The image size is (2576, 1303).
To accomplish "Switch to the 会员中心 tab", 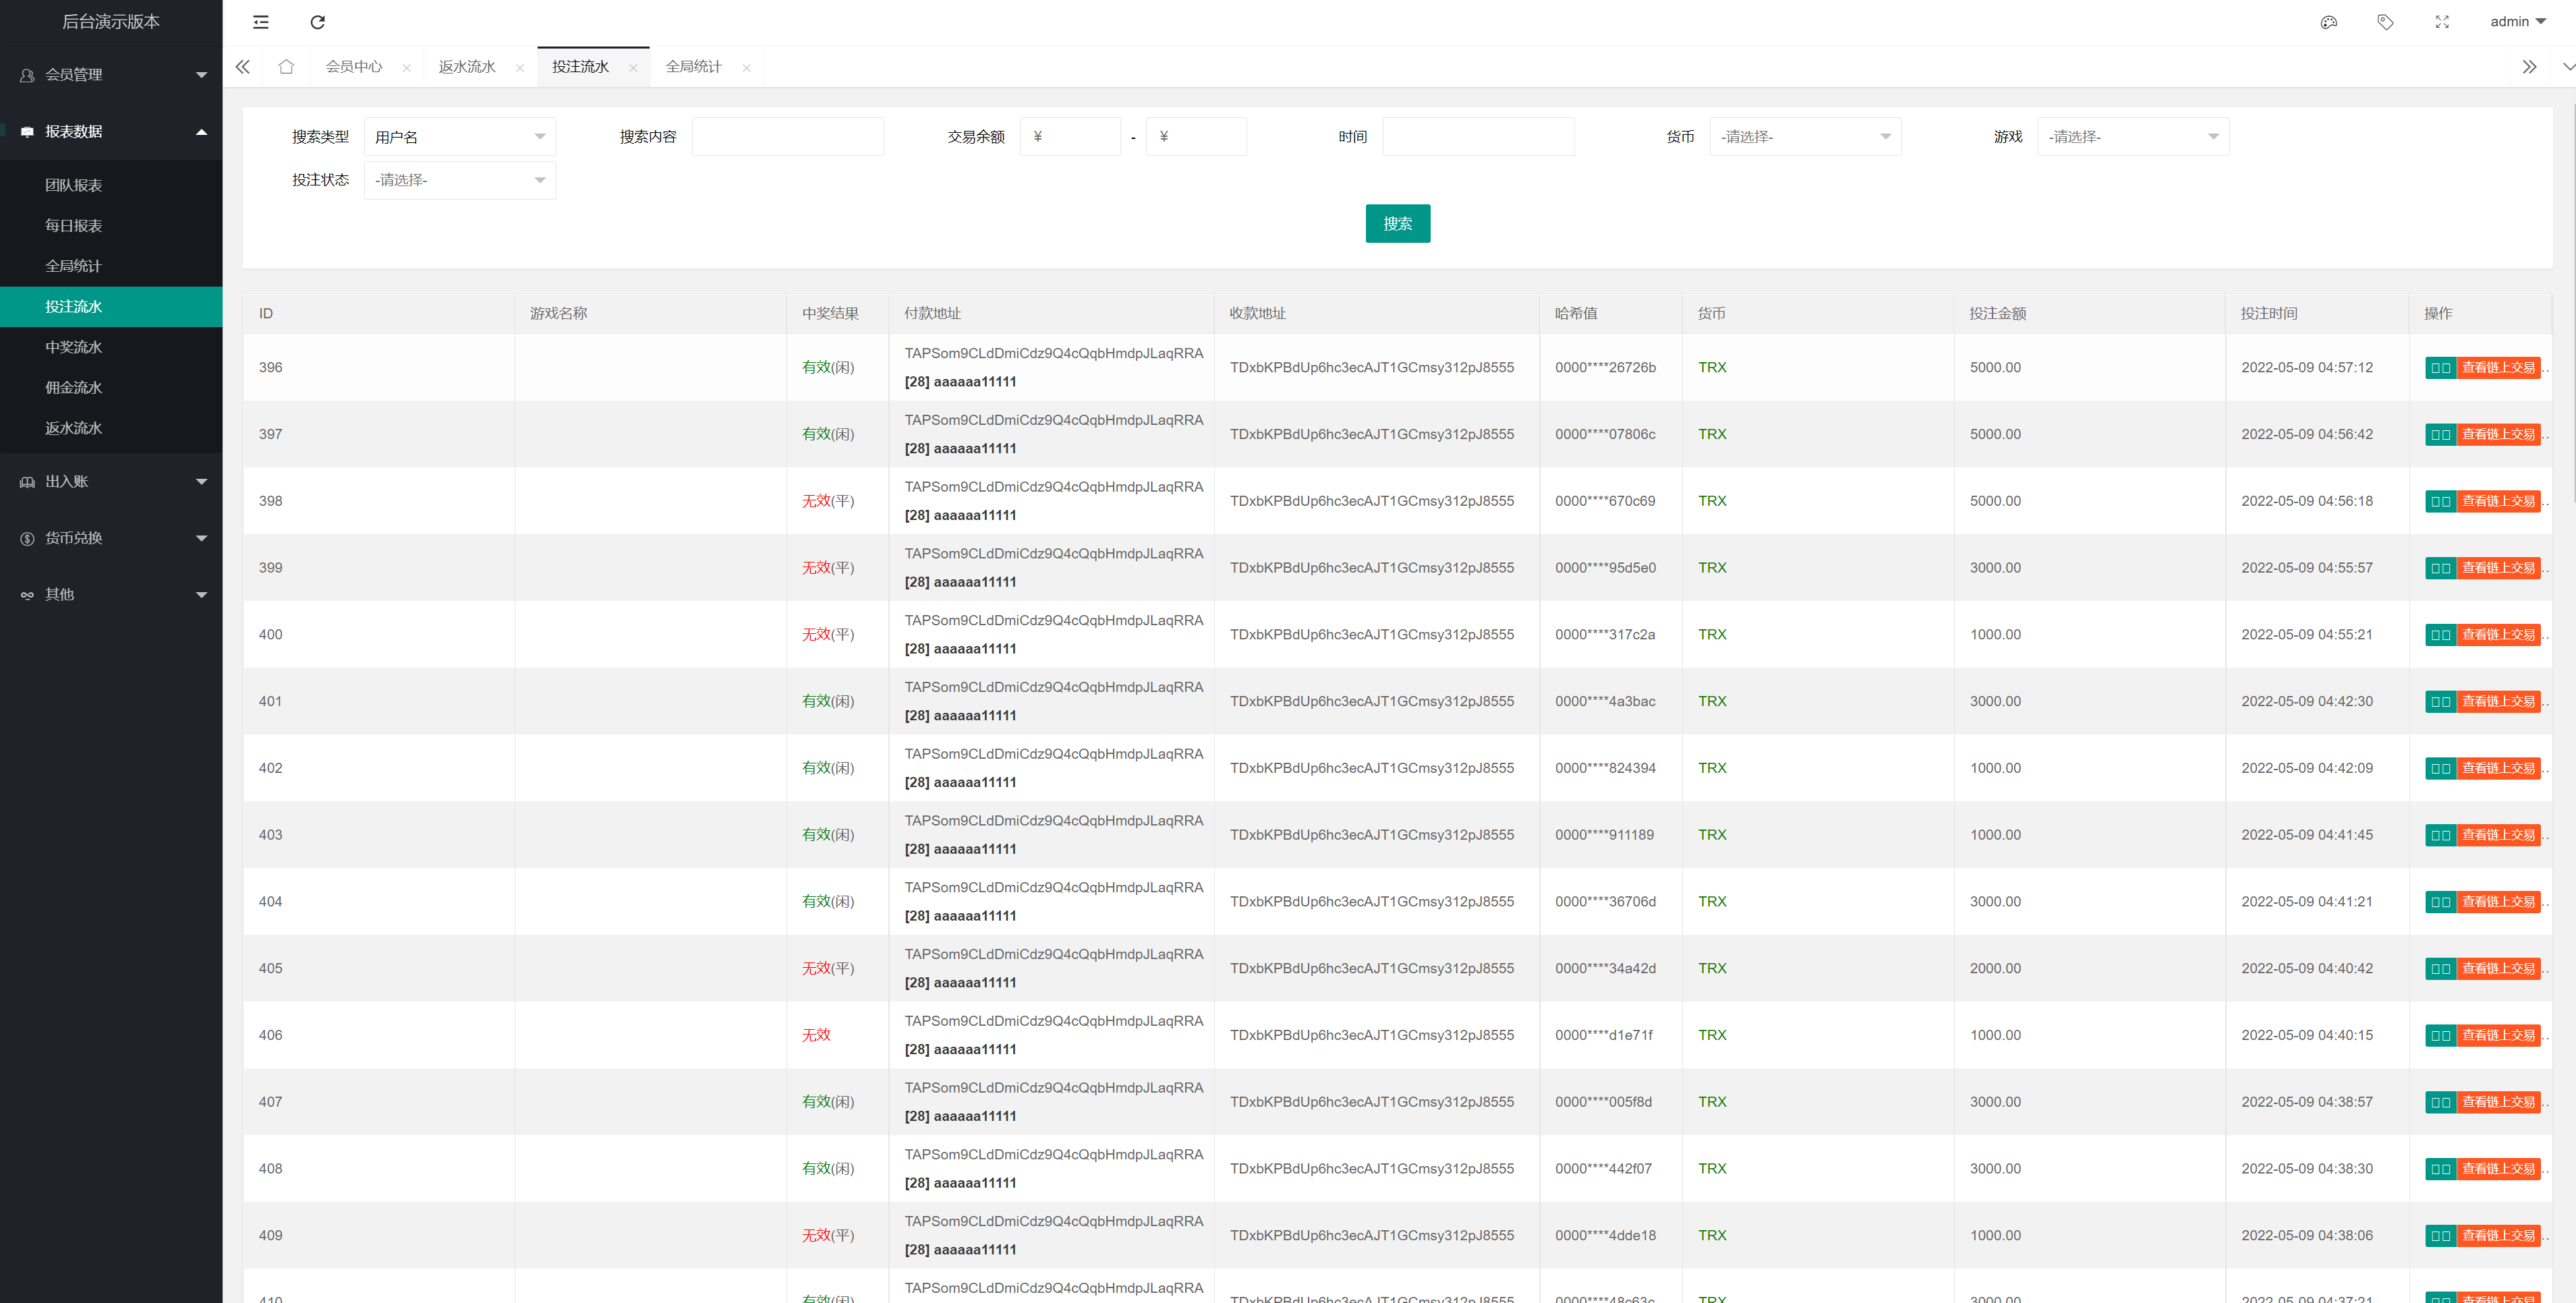I will (x=354, y=67).
